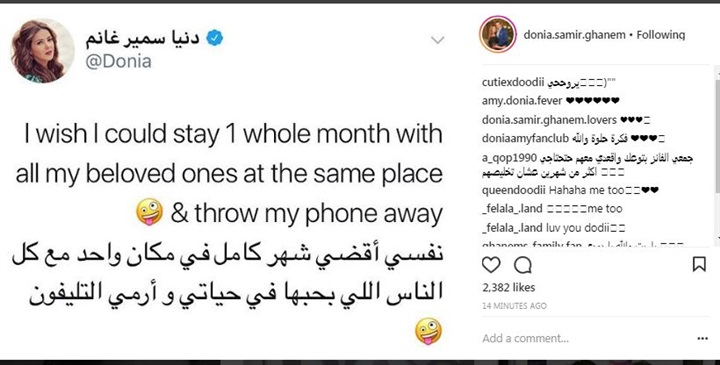Open the three-dot more options menu
The height and width of the screenshot is (365, 720).
tap(703, 339)
